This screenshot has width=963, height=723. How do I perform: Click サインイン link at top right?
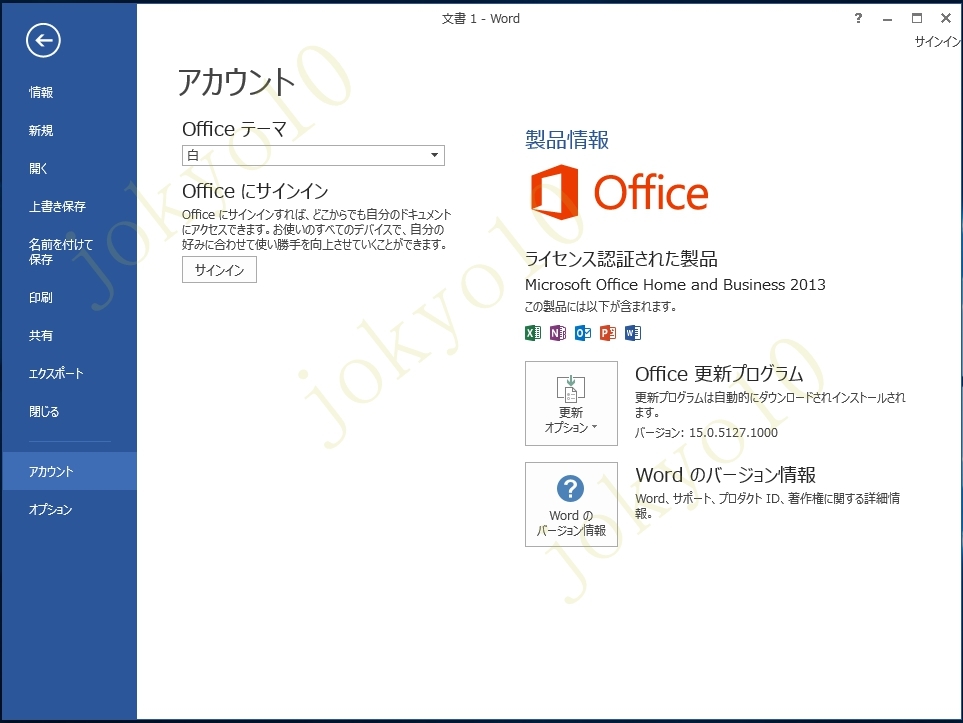coord(937,41)
